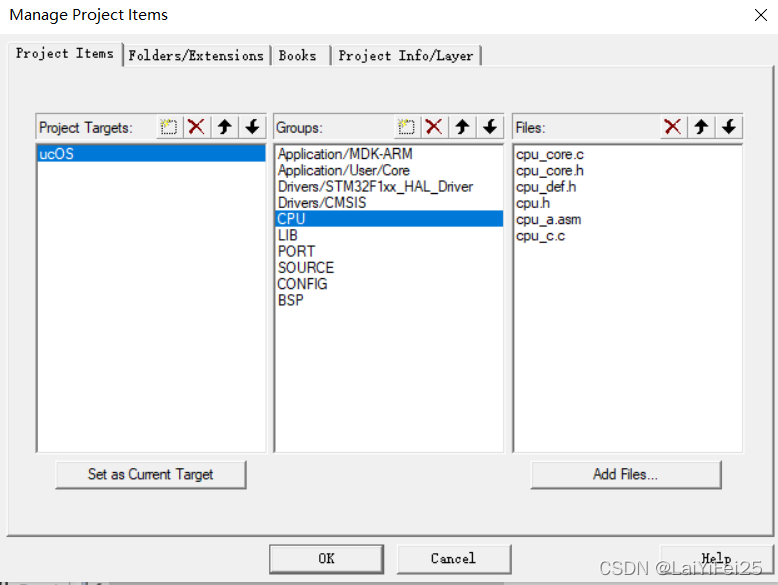Move selected group down
Image resolution: width=778 pixels, height=585 pixels.
click(x=490, y=127)
